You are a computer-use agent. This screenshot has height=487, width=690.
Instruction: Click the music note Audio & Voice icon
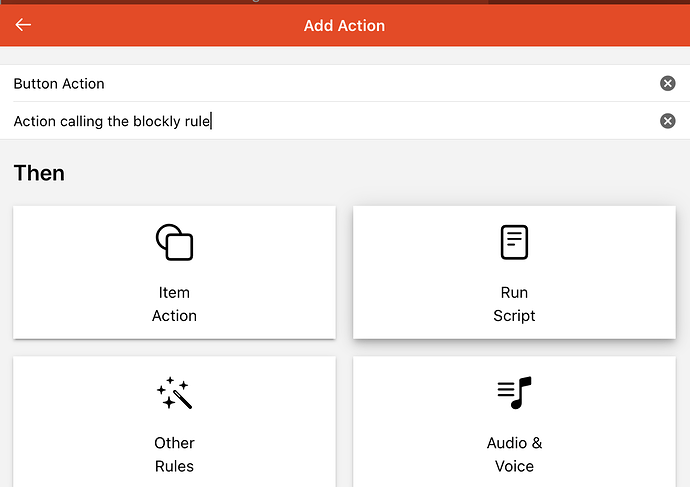pos(514,392)
